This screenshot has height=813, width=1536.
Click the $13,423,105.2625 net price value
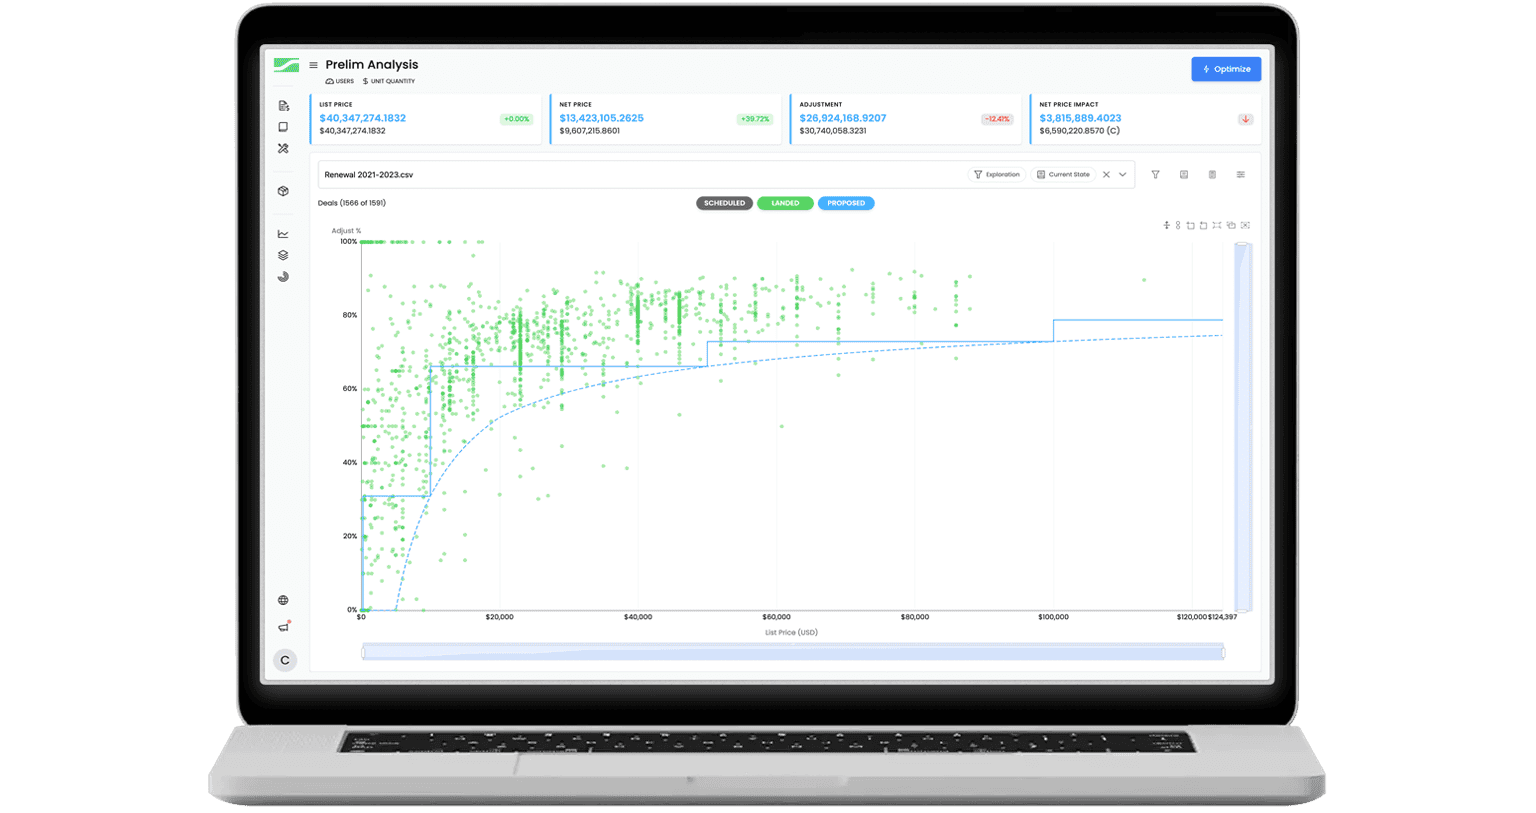(x=601, y=118)
